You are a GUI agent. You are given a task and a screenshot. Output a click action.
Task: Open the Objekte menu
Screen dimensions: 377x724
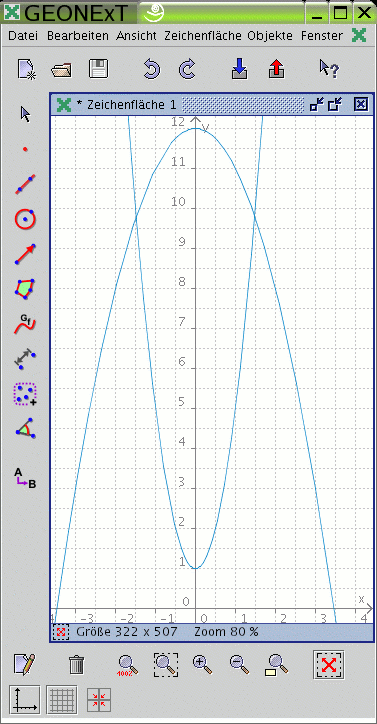pyautogui.click(x=270, y=36)
